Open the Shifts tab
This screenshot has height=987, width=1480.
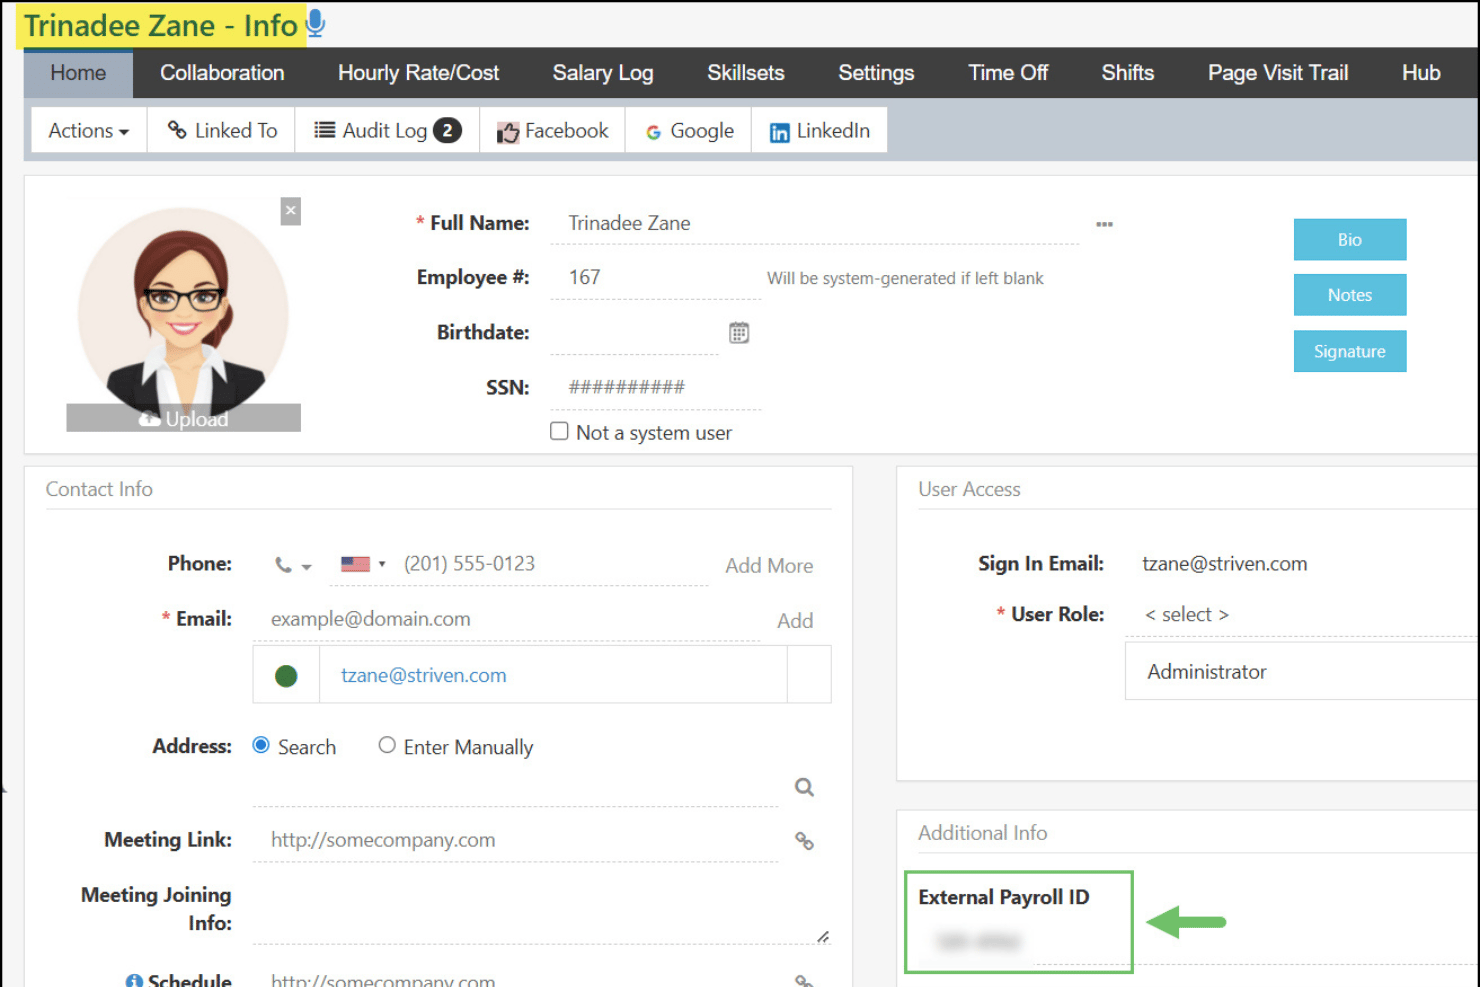[x=1128, y=73]
